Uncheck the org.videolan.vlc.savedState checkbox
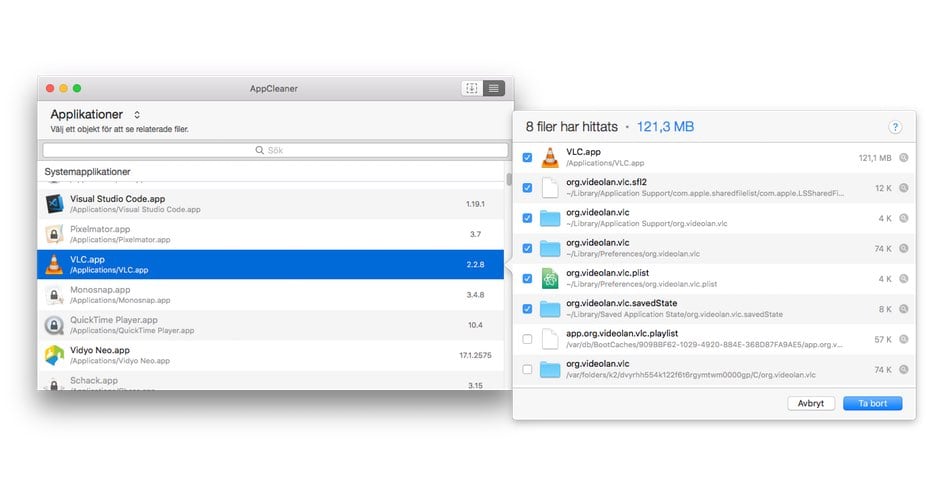The image size is (950, 500). tap(527, 309)
